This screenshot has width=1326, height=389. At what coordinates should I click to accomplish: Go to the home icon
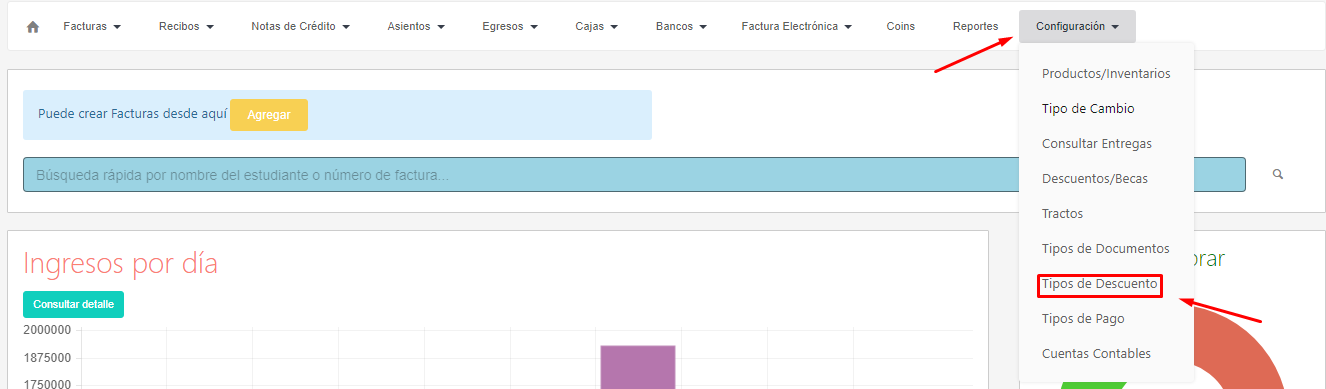pyautogui.click(x=33, y=27)
